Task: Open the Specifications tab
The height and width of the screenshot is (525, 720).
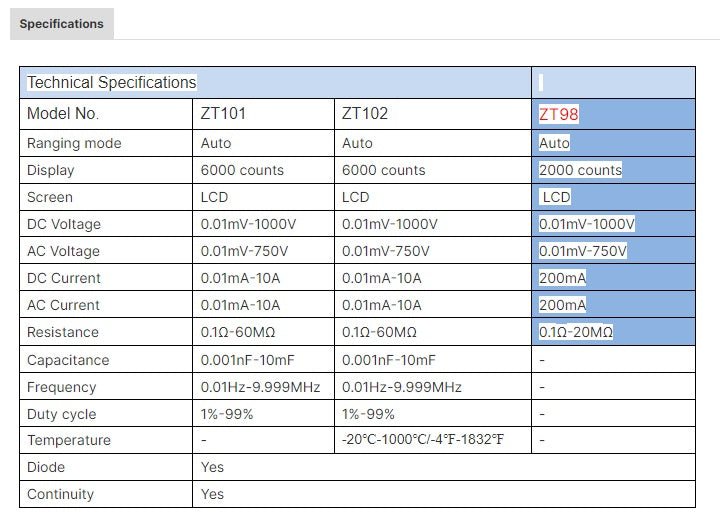Action: click(x=62, y=23)
